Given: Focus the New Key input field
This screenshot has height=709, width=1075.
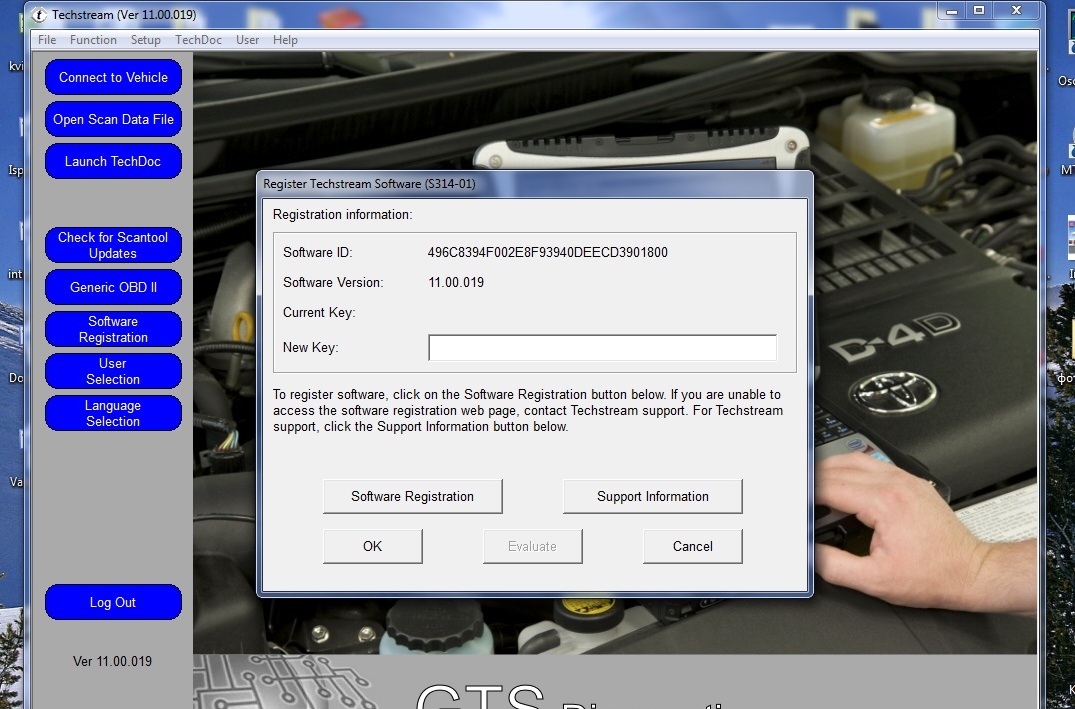Looking at the screenshot, I should tap(603, 348).
